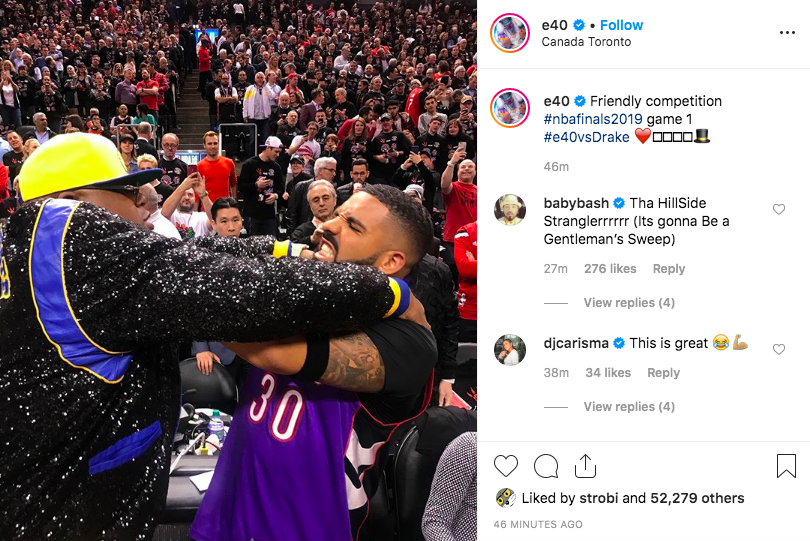Open the #e40vsDrake hashtag
Screen dimensions: 810x541
(x=586, y=137)
